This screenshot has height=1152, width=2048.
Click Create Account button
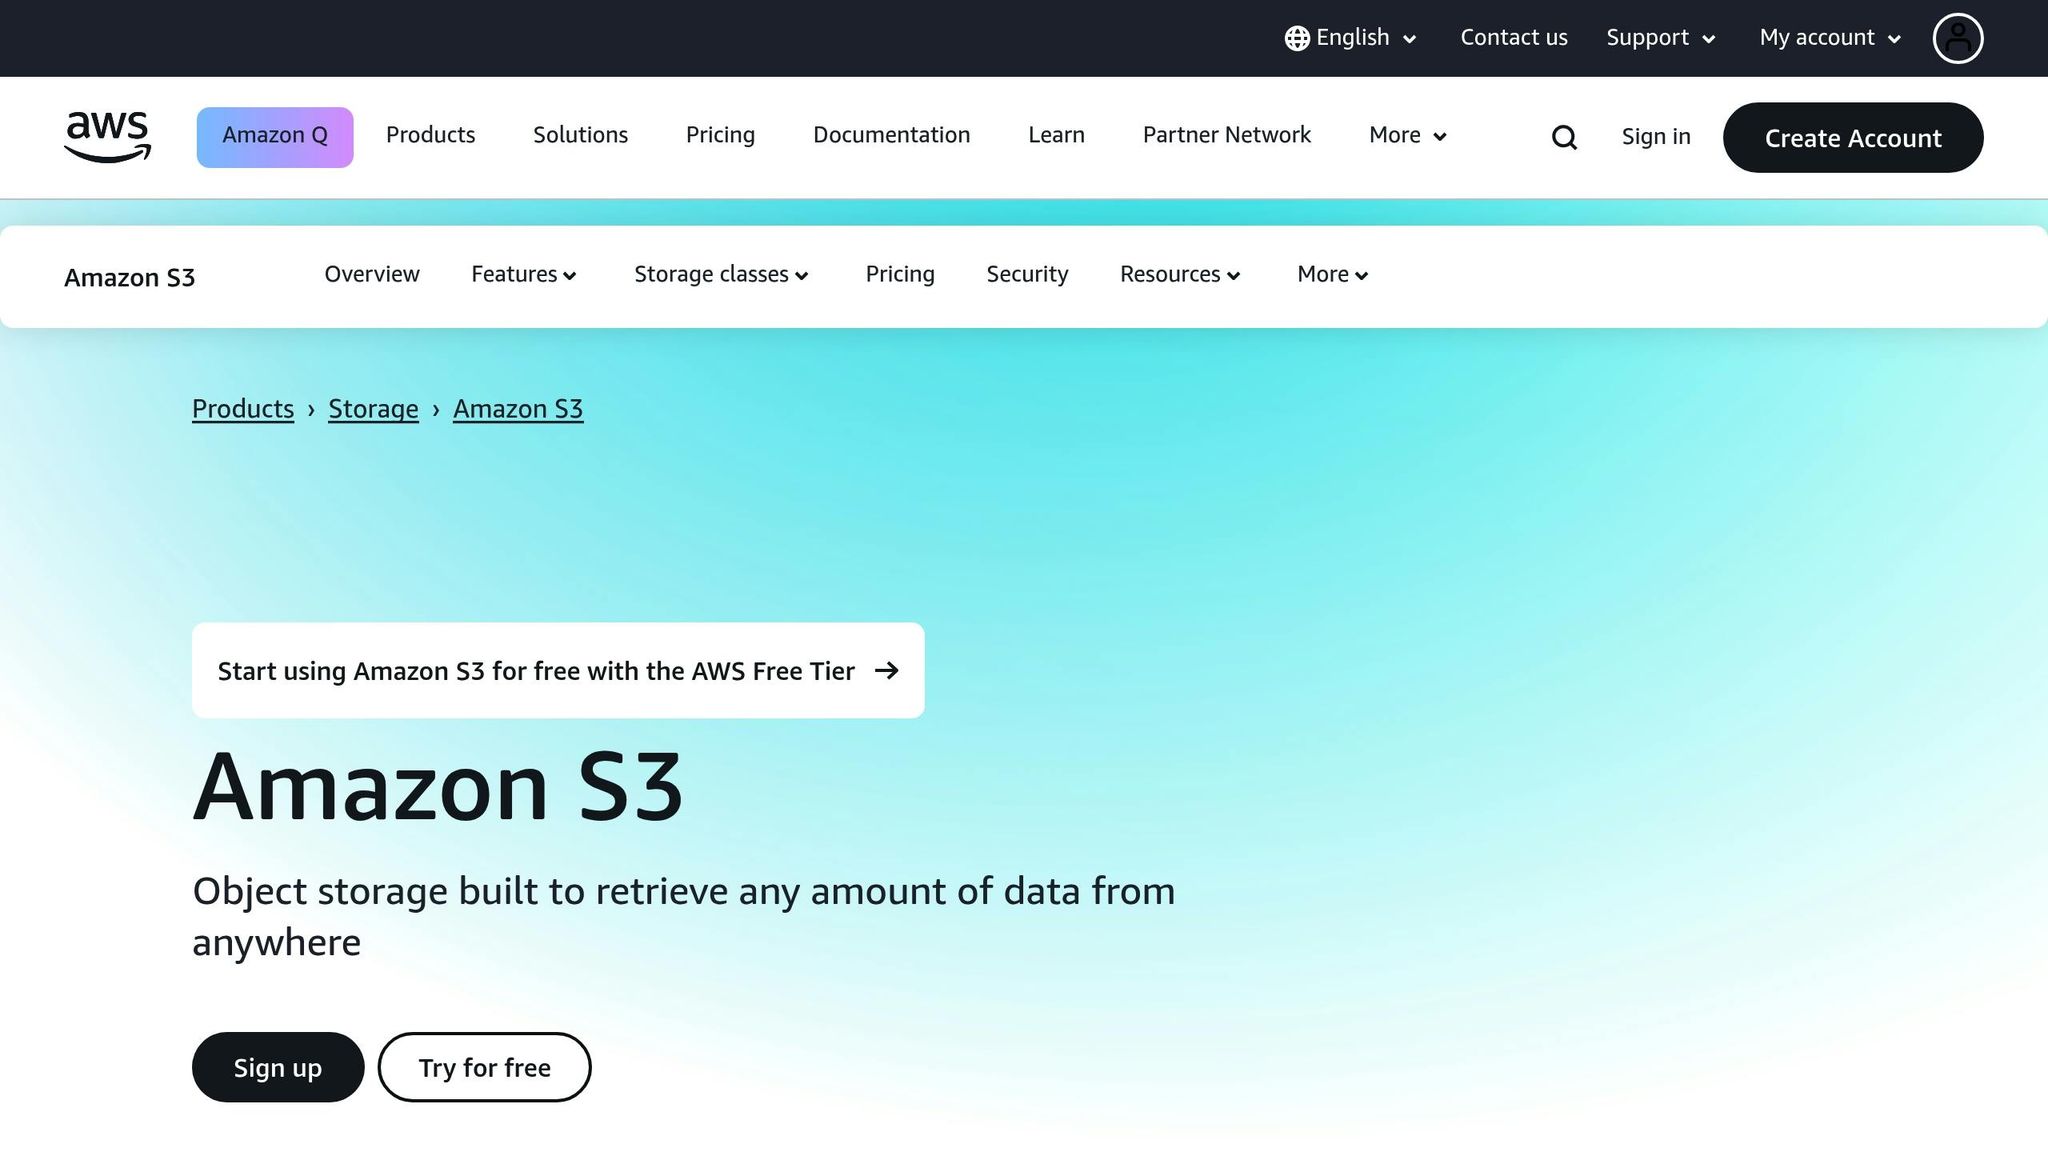point(1852,137)
